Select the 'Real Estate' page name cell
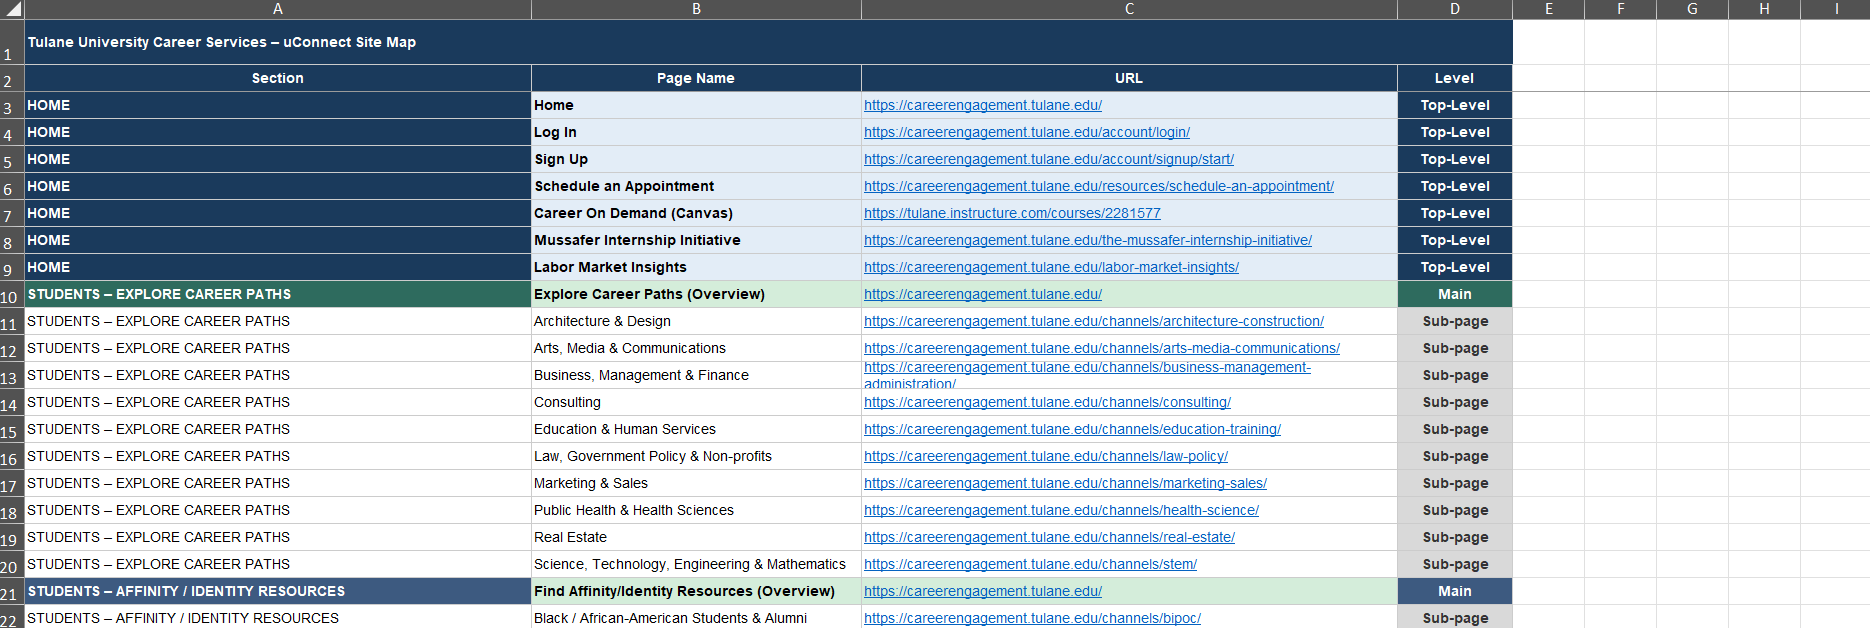This screenshot has width=1870, height=628. tap(696, 537)
